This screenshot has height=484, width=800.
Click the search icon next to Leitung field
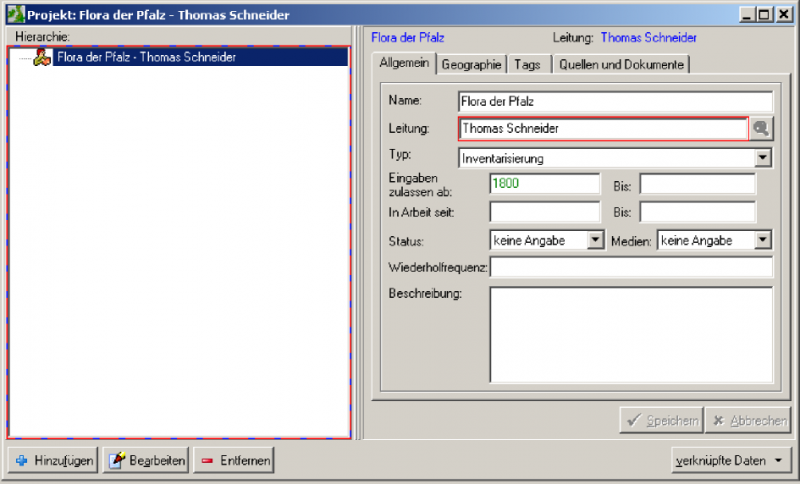pyautogui.click(x=762, y=129)
